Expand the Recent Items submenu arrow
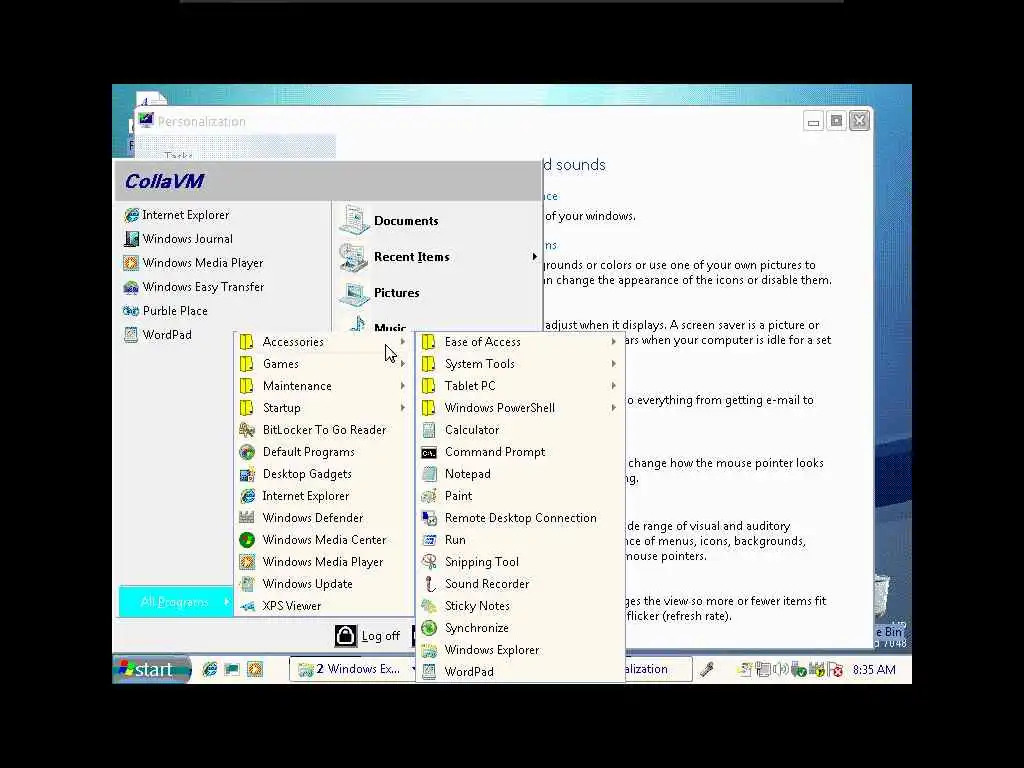 coord(534,257)
